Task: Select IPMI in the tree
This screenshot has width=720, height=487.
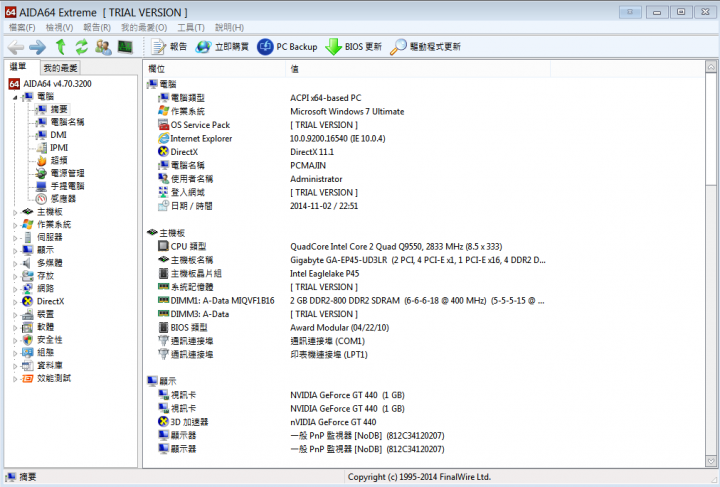Action: (59, 148)
